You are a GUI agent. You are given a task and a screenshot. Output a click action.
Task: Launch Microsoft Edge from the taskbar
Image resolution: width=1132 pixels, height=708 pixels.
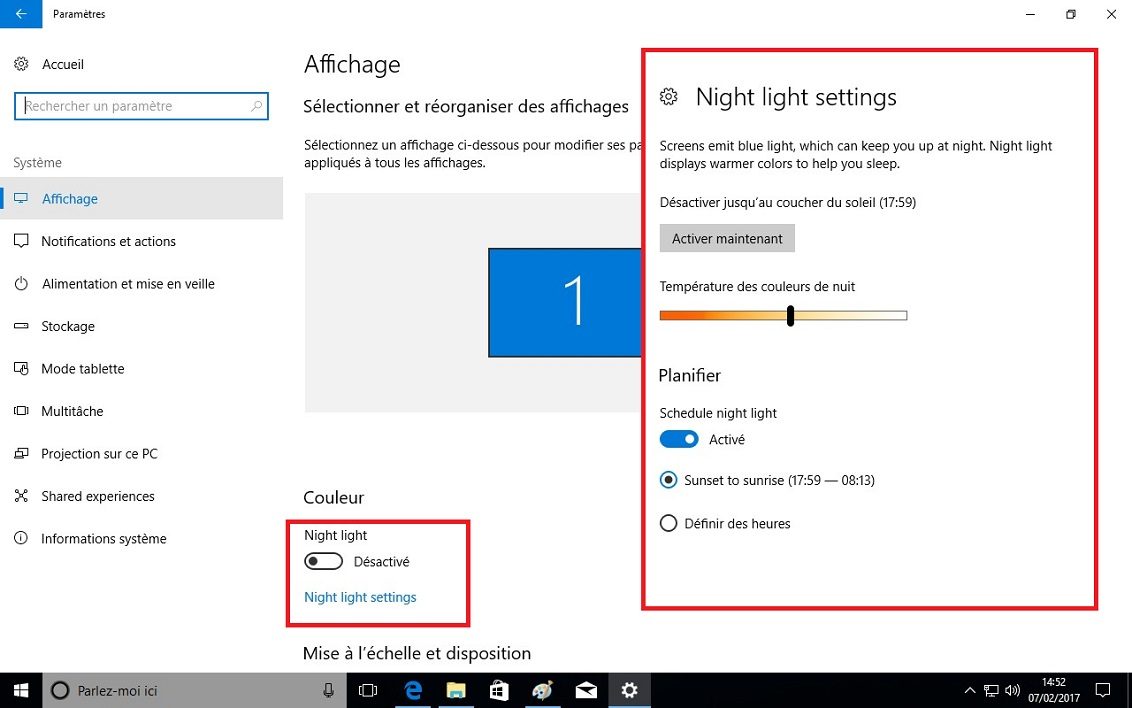pos(412,690)
